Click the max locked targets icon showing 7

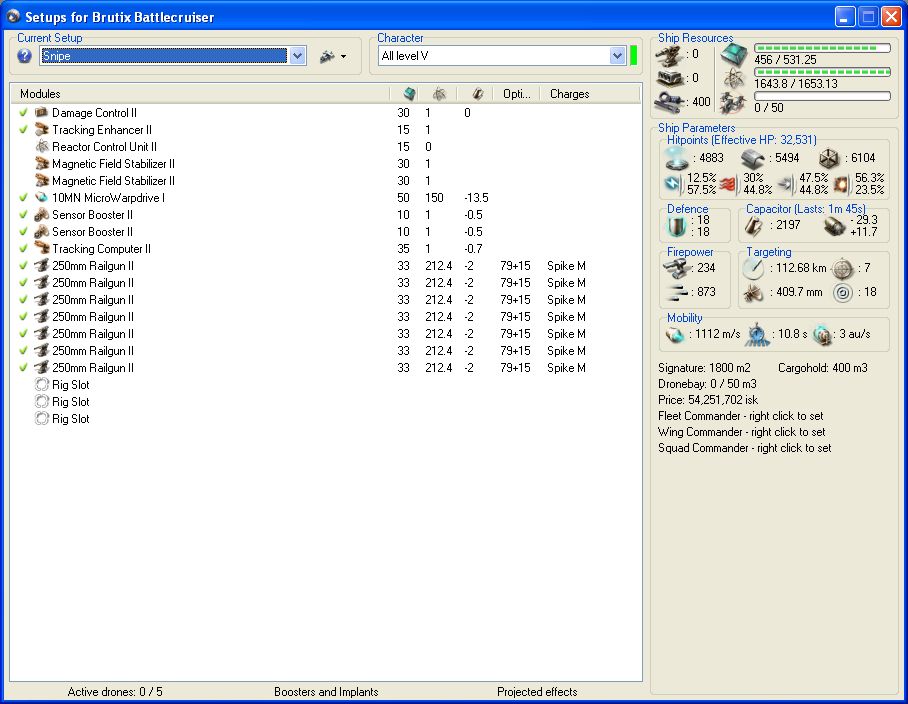pyautogui.click(x=843, y=268)
